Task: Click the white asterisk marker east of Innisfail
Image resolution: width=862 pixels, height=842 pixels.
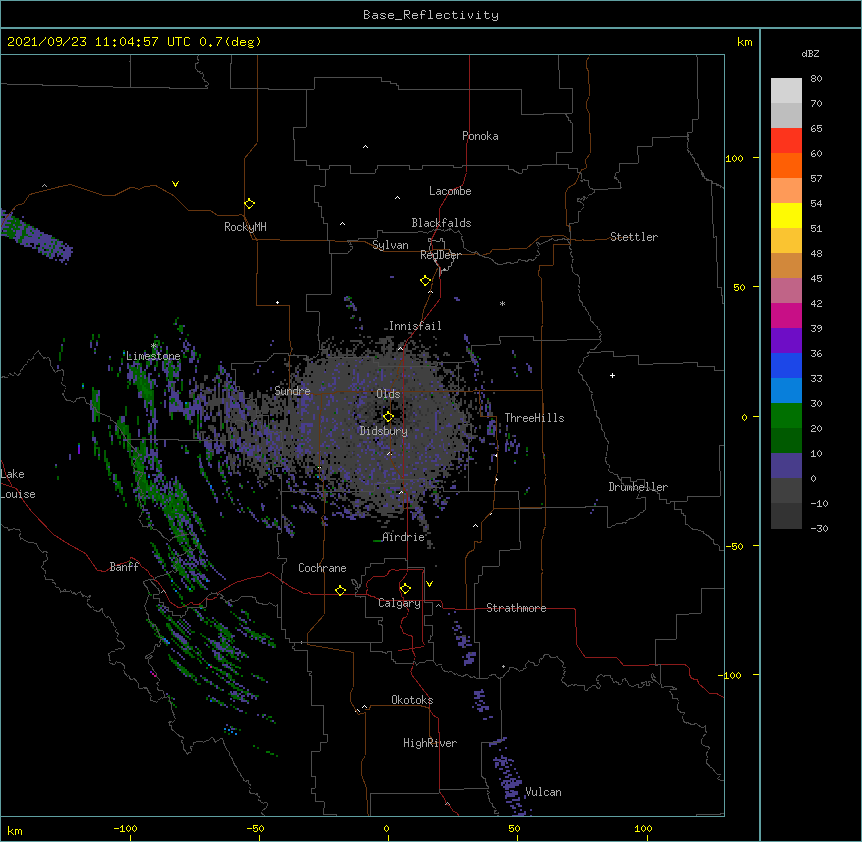Action: tap(502, 303)
